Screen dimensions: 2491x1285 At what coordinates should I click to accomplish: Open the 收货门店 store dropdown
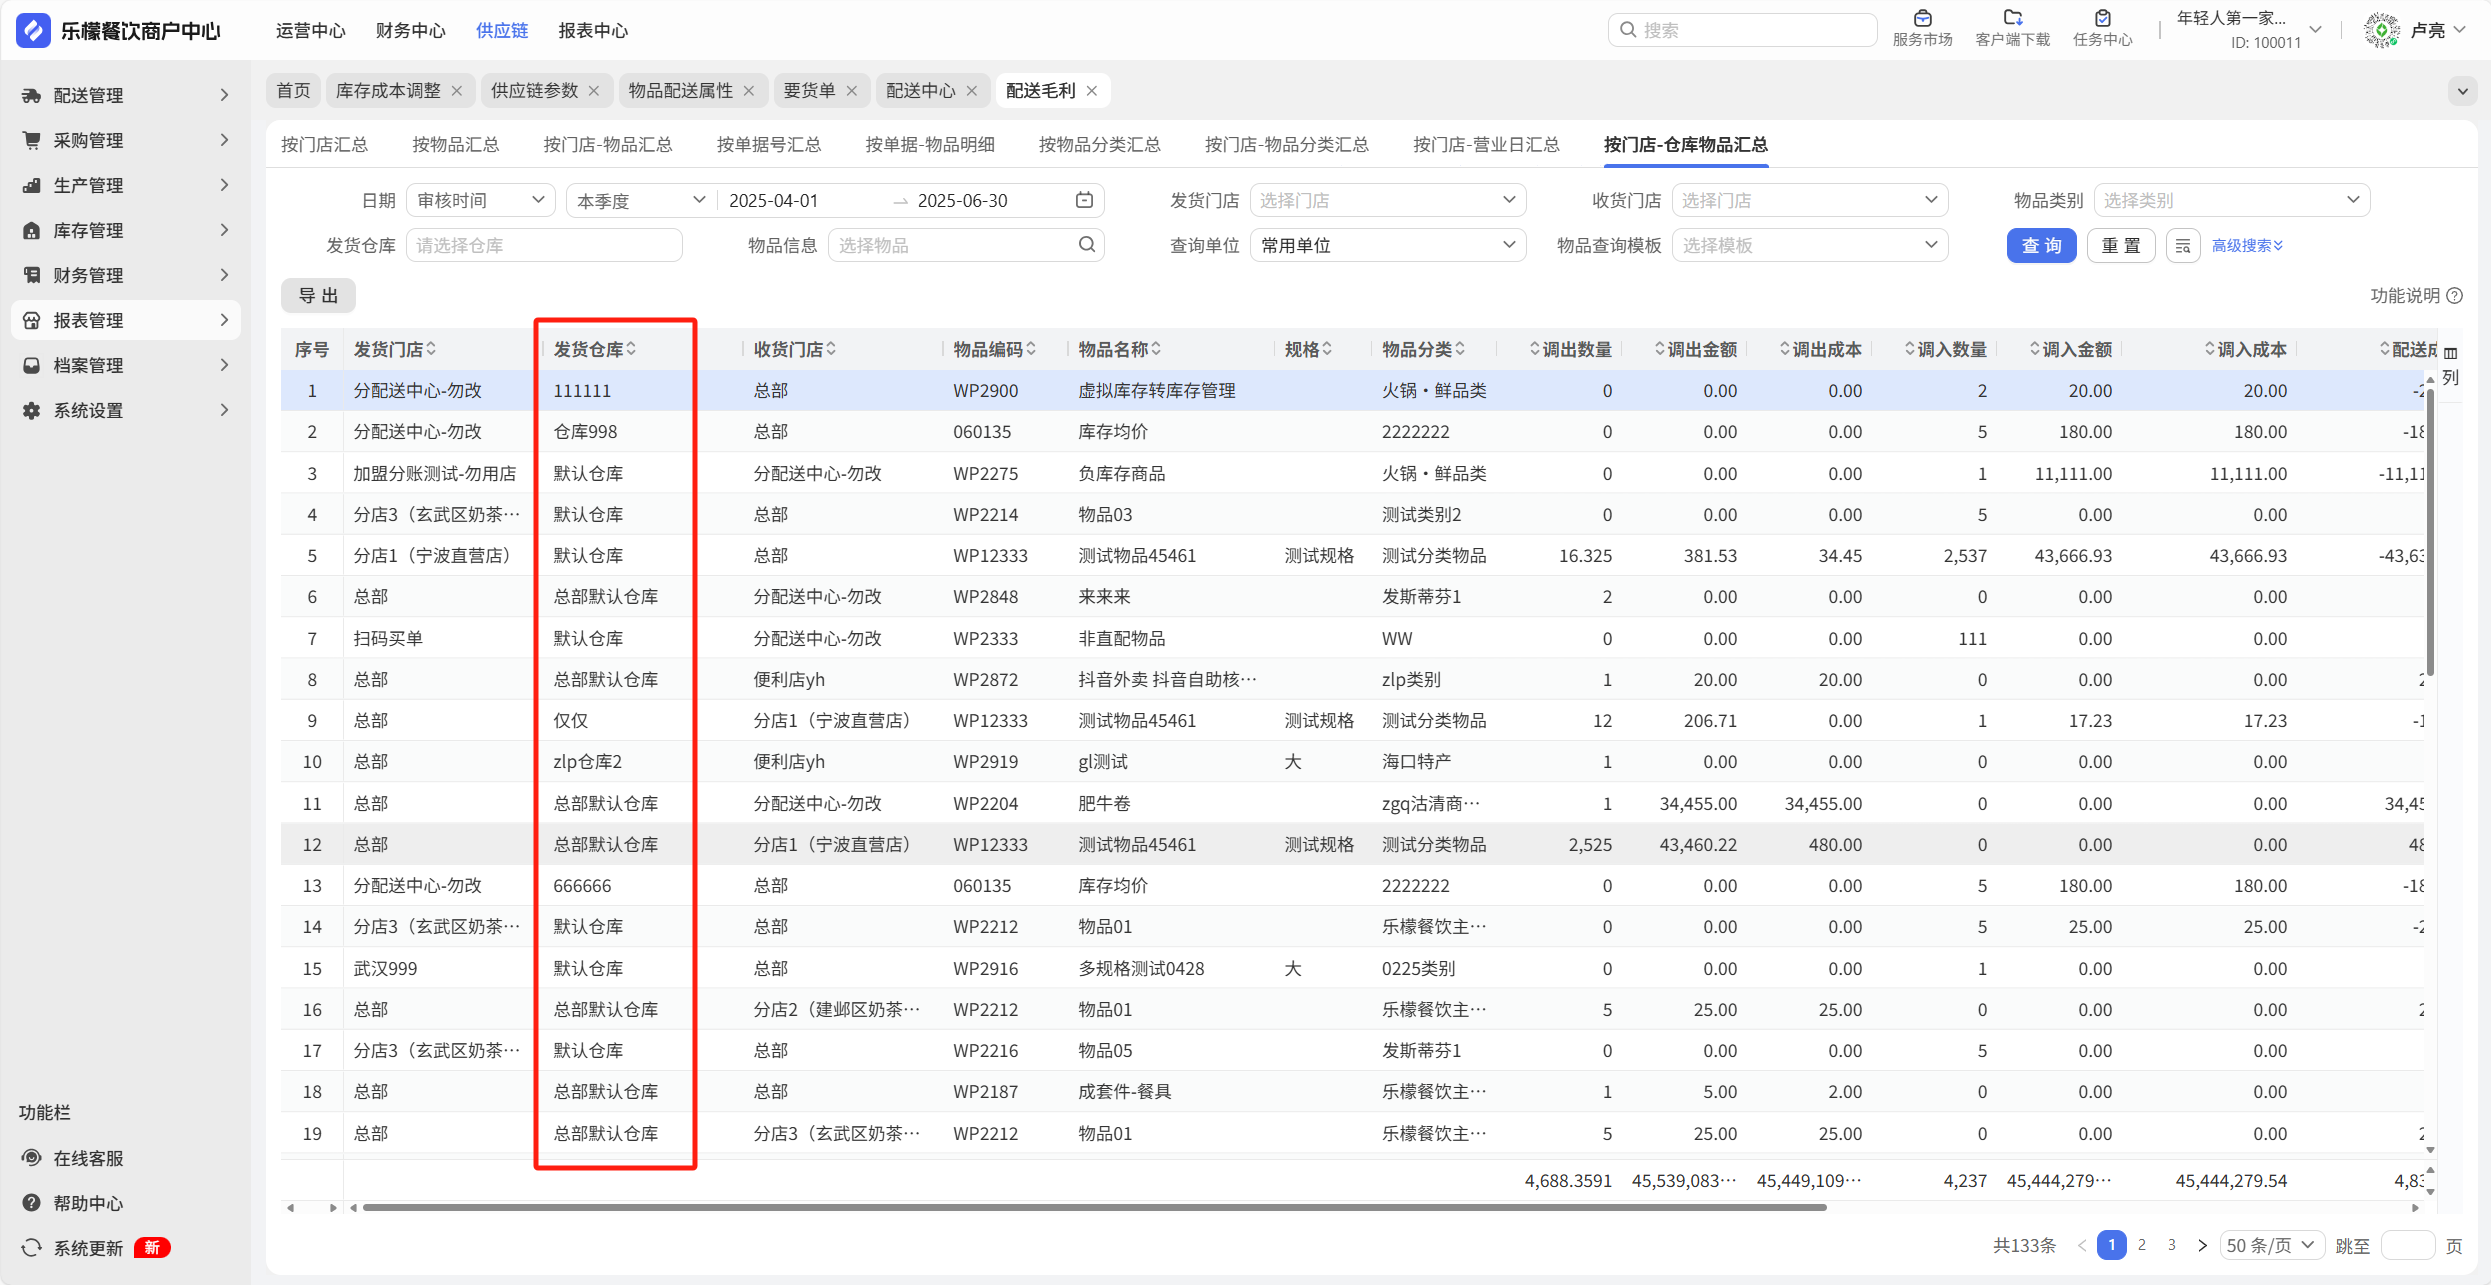tap(1810, 200)
